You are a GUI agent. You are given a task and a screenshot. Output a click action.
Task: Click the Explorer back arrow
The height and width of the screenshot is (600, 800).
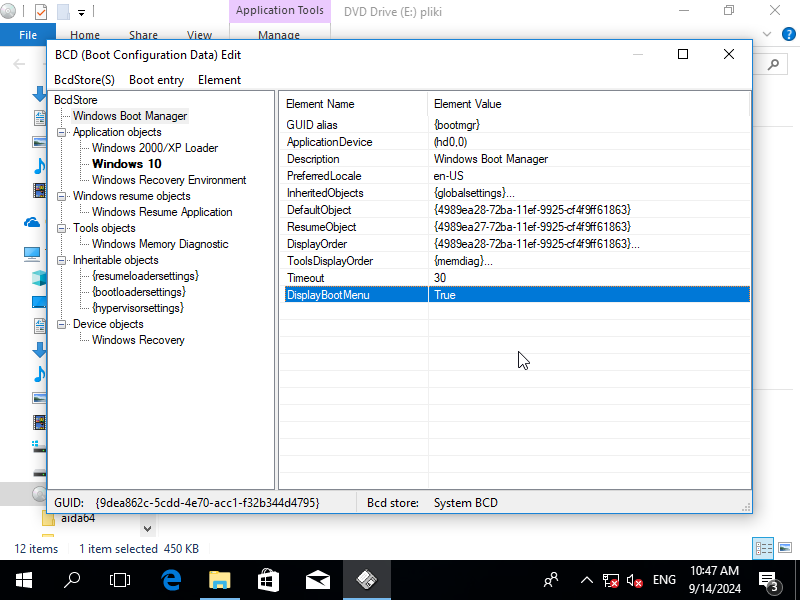19,64
